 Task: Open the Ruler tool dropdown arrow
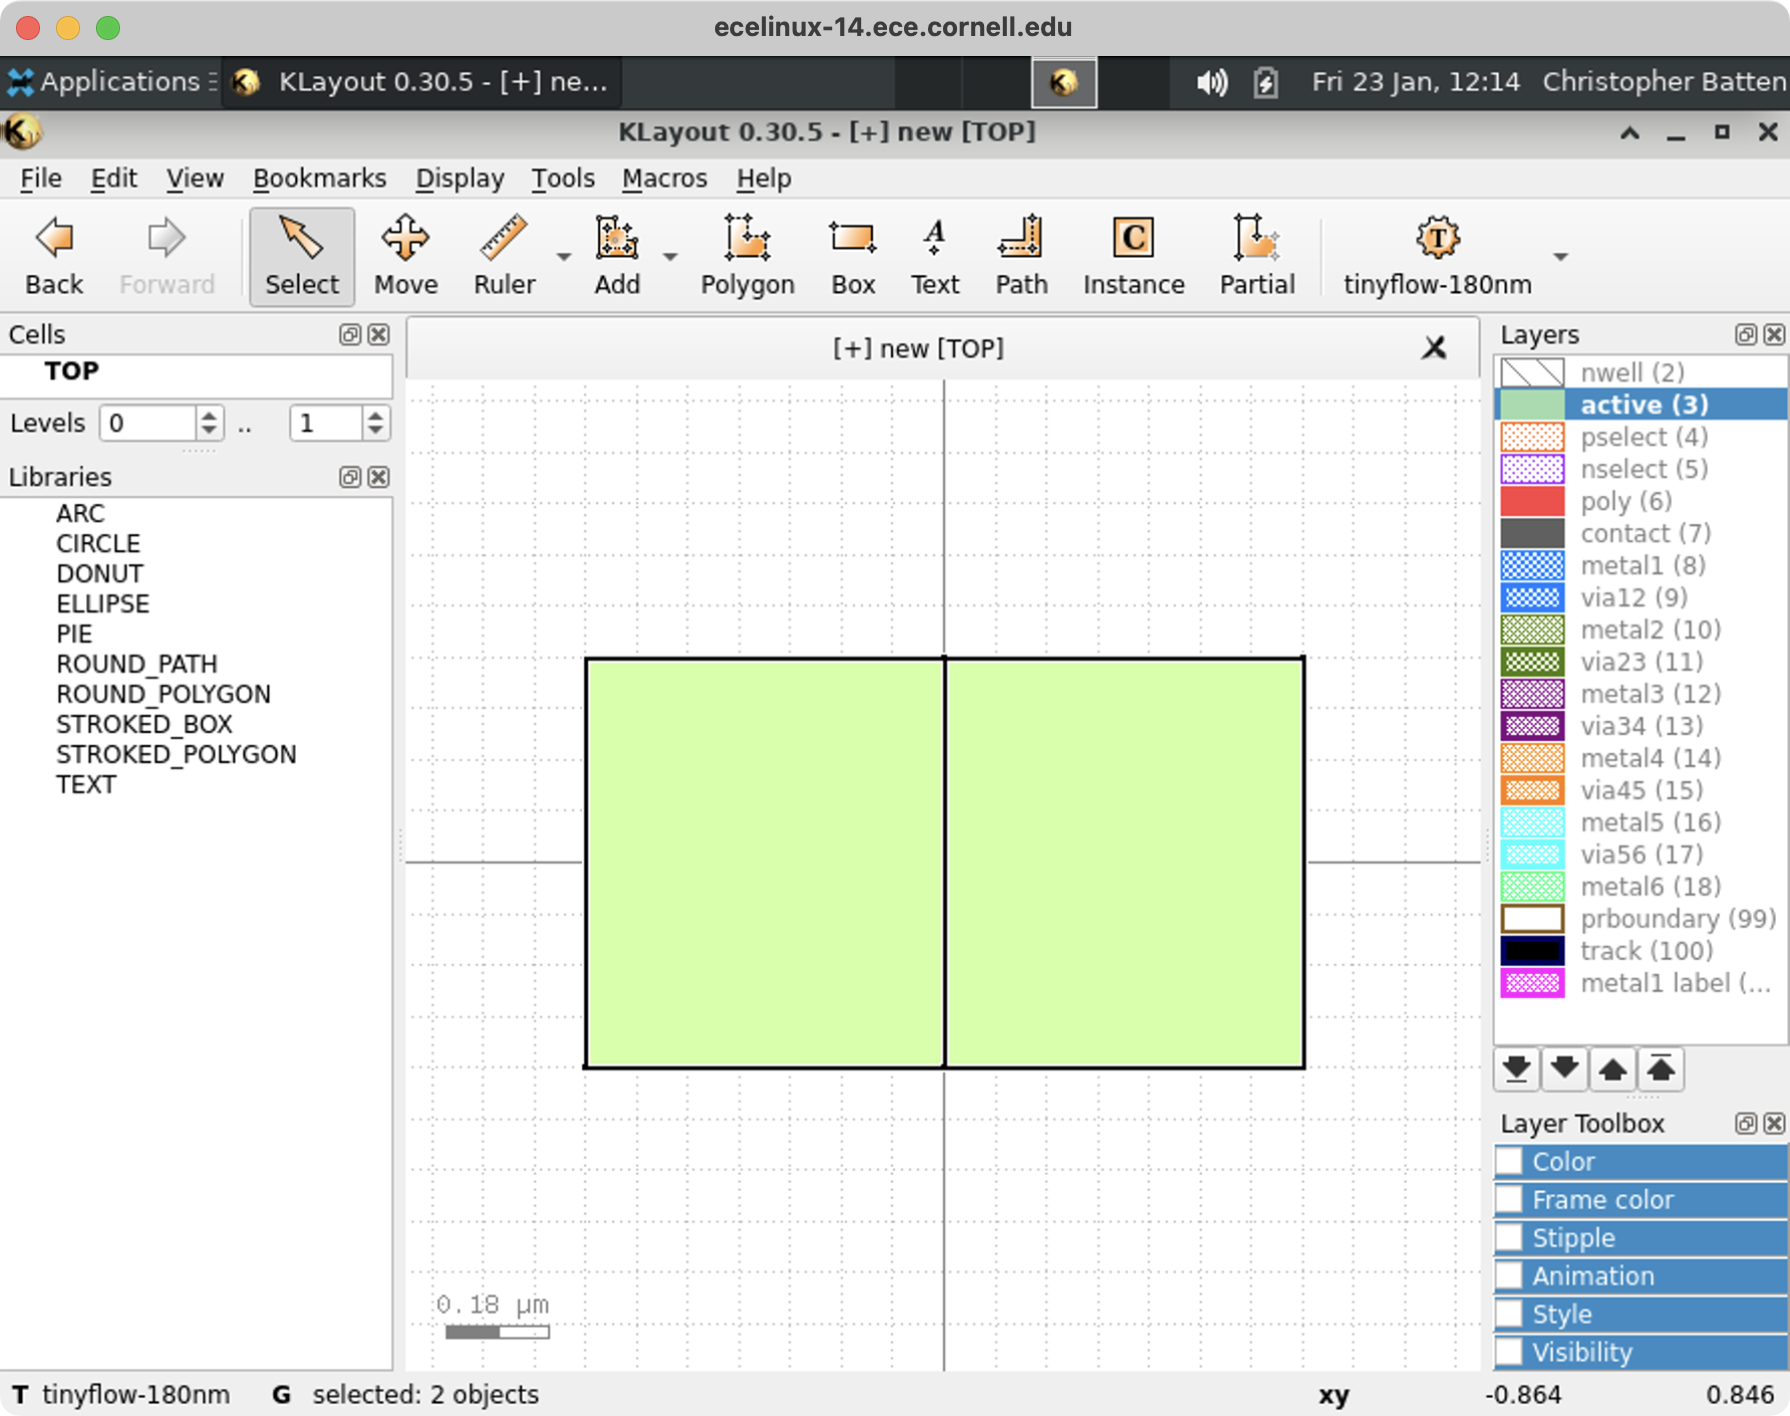point(564,257)
